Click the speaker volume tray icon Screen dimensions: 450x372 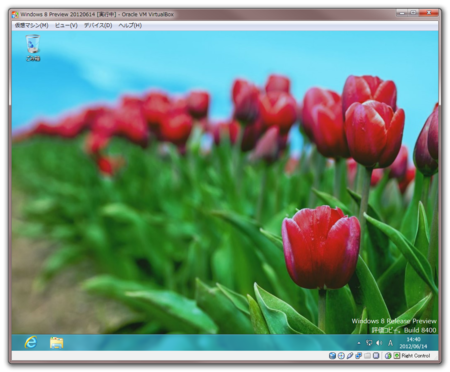379,343
